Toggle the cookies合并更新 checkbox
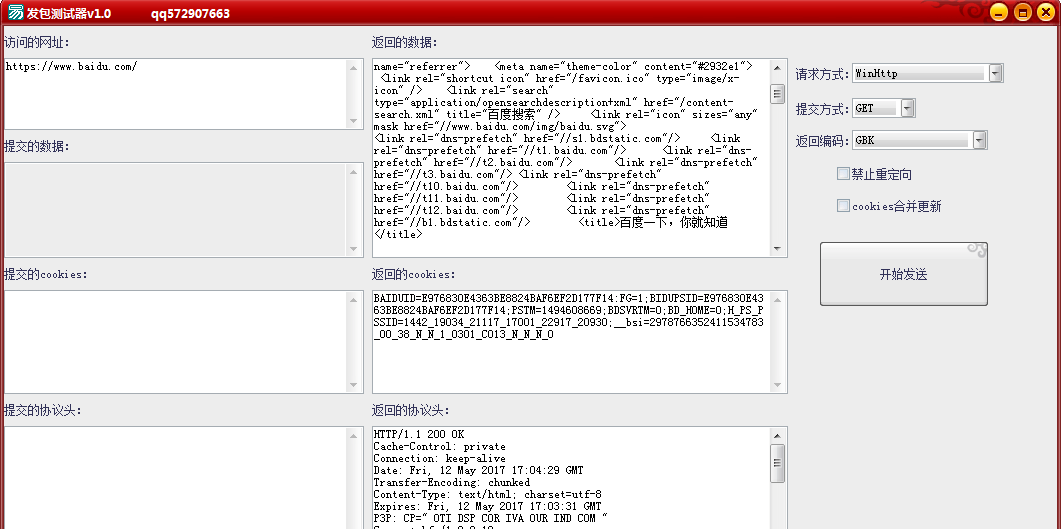Image resolution: width=1061 pixels, height=529 pixels. tap(843, 206)
